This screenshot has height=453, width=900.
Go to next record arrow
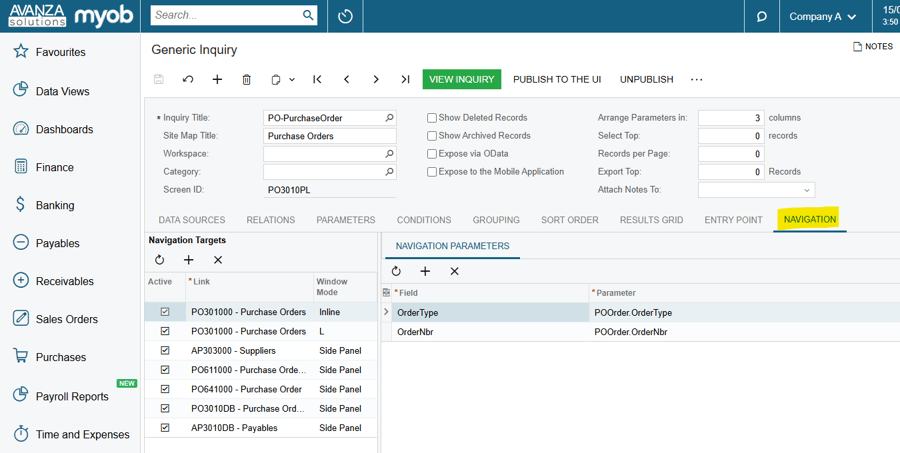click(376, 79)
